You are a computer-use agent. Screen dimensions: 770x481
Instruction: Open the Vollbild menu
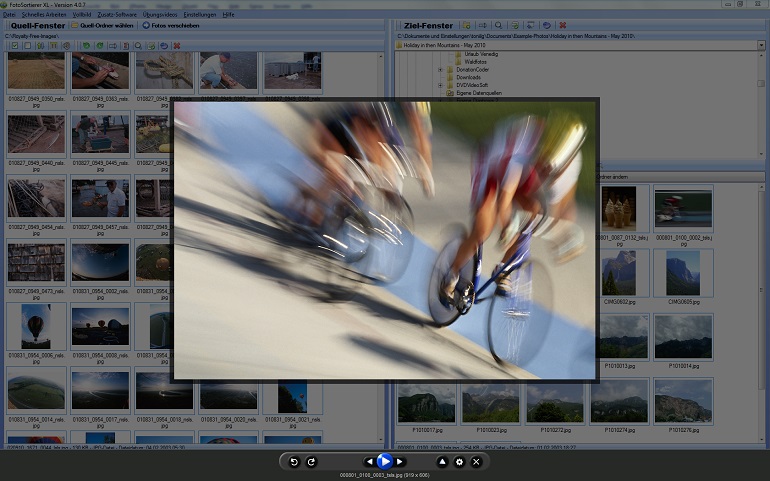click(x=82, y=15)
